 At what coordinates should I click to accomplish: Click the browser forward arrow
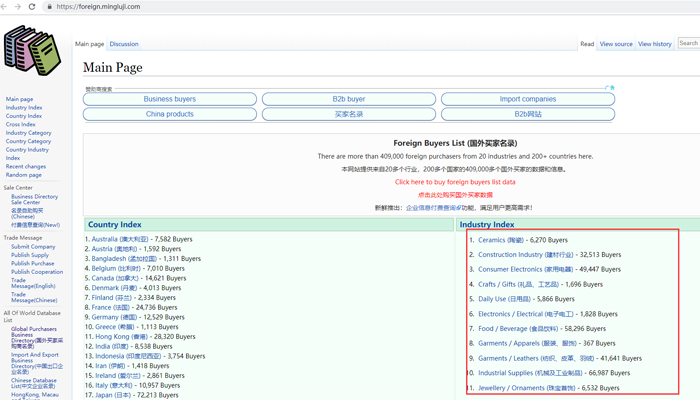[18, 7]
